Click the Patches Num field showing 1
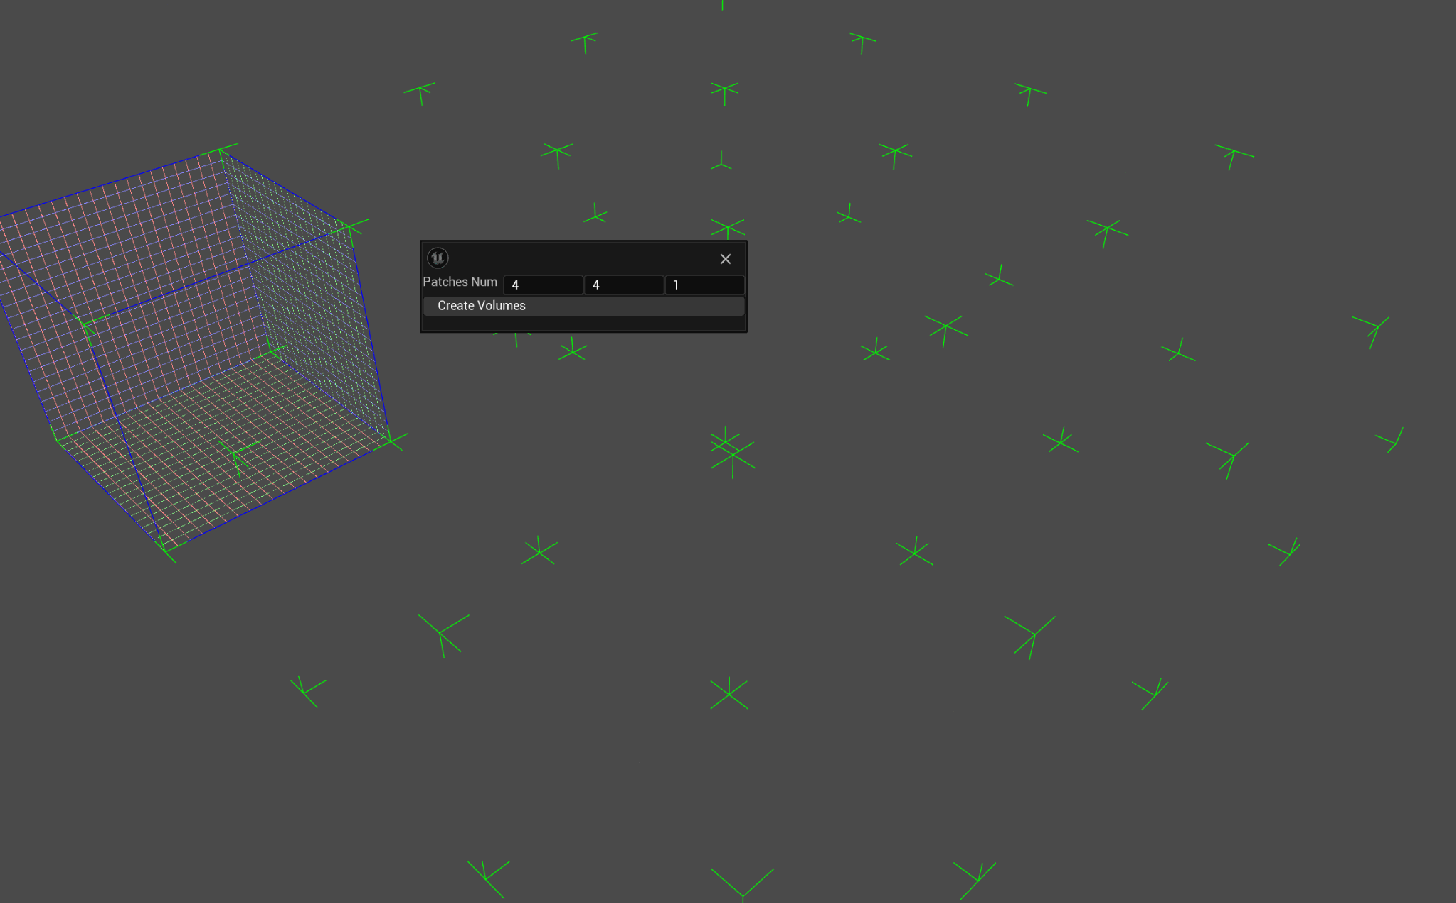1456x903 pixels. click(x=704, y=285)
